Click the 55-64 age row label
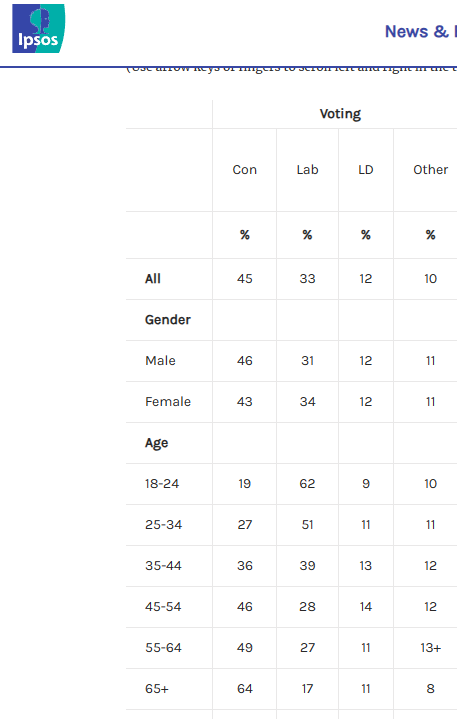Image resolution: width=457 pixels, height=719 pixels. [163, 647]
